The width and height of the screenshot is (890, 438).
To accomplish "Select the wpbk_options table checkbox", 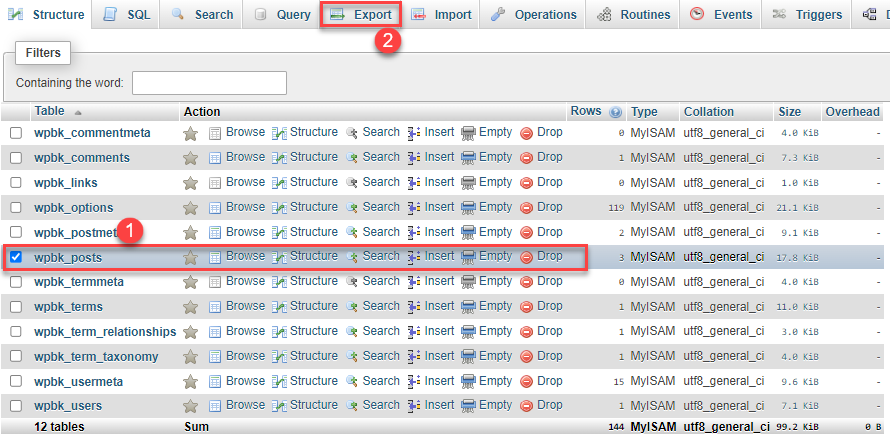I will [x=16, y=208].
